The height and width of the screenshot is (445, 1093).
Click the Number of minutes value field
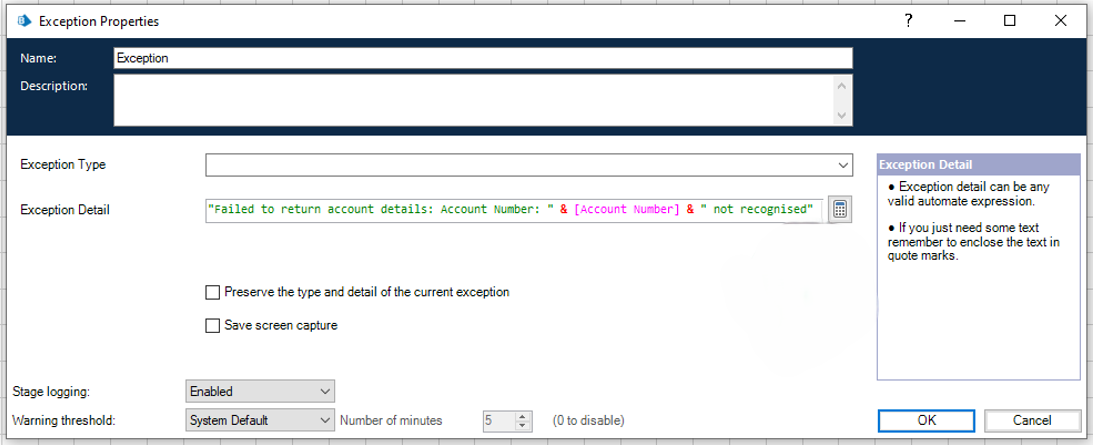497,421
